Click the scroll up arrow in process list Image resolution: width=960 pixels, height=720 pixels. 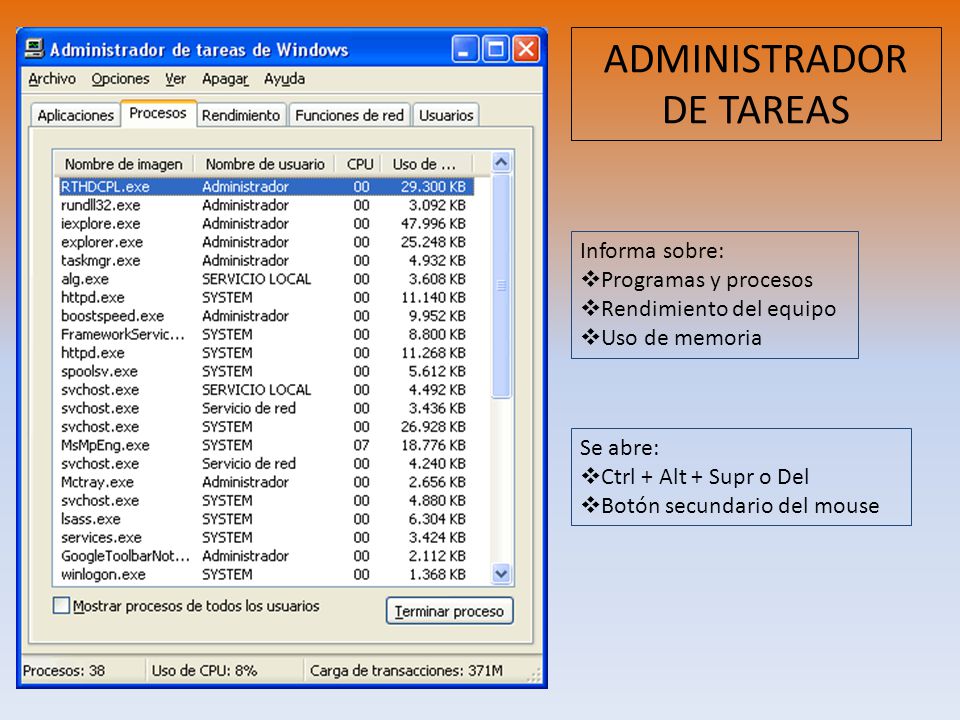[x=501, y=162]
